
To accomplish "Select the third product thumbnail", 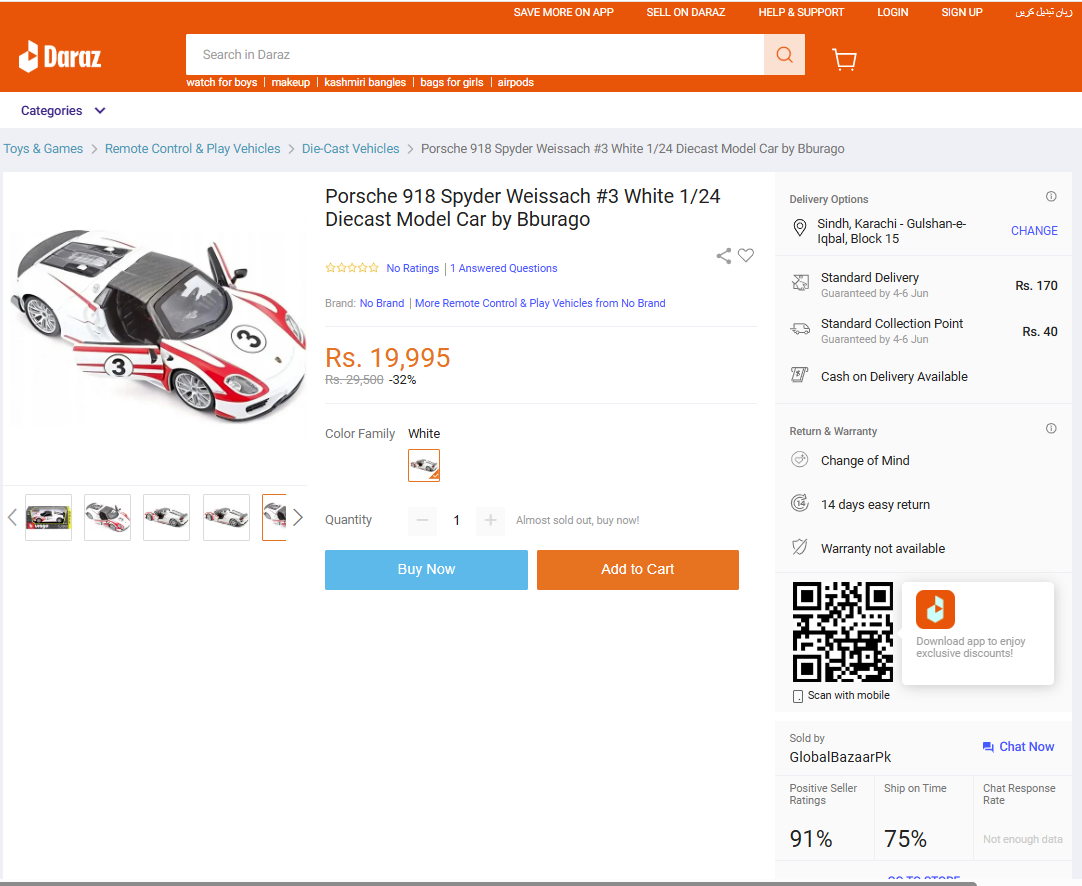I will (x=166, y=517).
